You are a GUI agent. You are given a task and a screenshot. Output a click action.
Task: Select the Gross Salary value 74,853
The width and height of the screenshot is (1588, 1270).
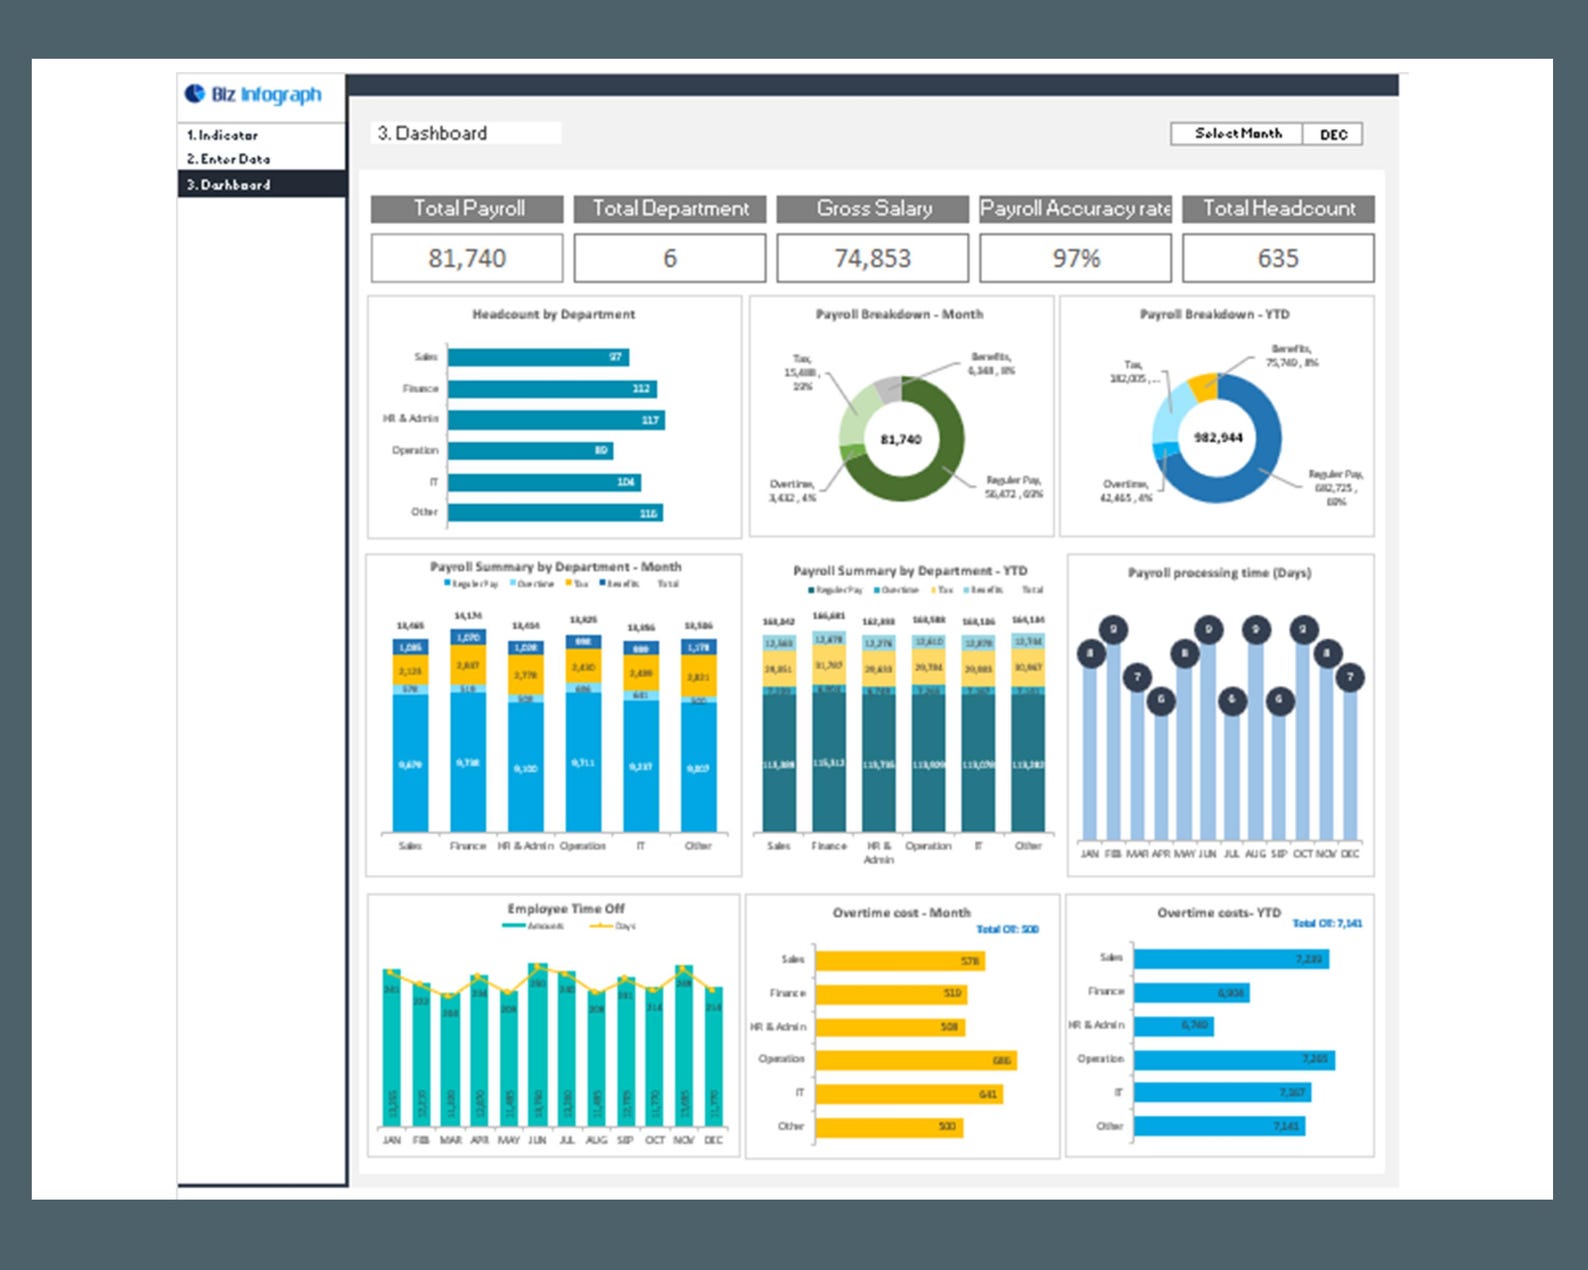point(873,258)
